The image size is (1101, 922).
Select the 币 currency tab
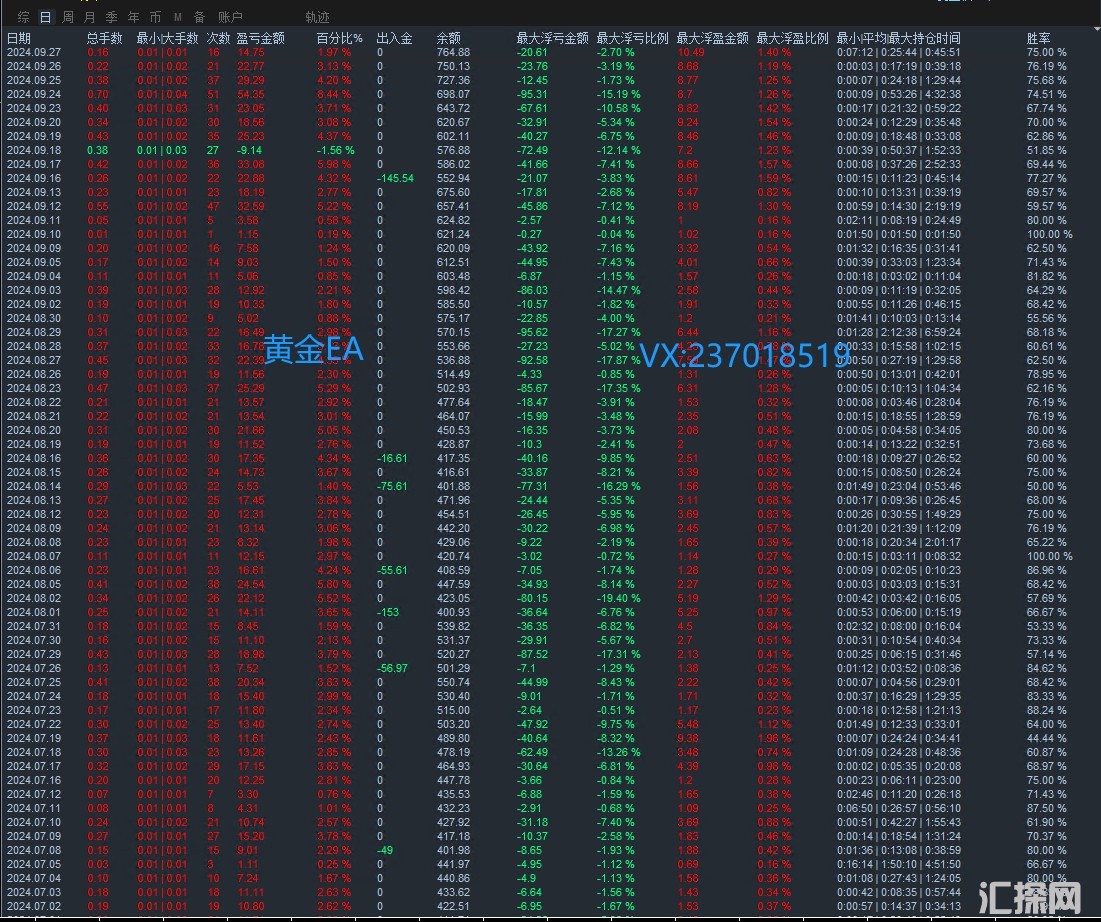pos(155,17)
